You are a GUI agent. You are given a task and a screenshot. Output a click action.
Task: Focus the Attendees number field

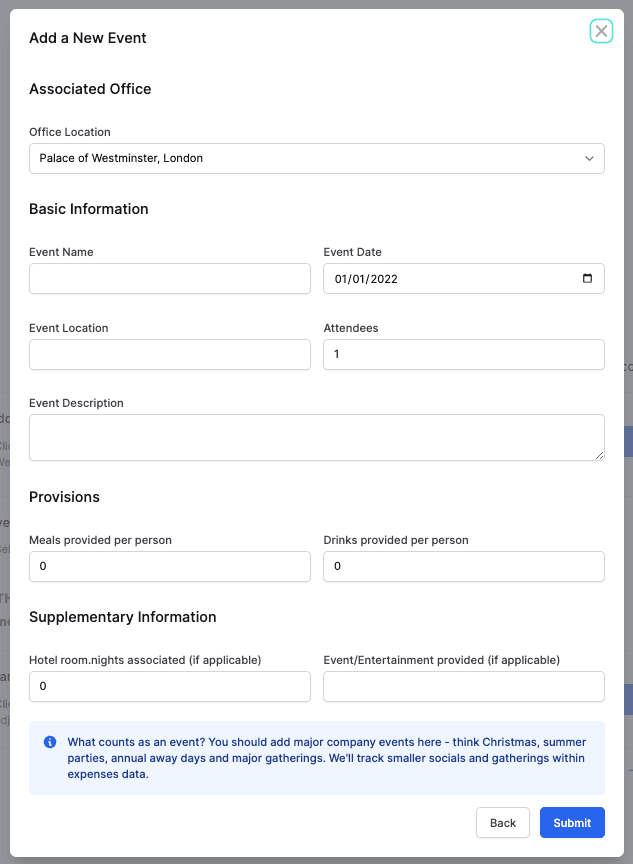point(464,354)
